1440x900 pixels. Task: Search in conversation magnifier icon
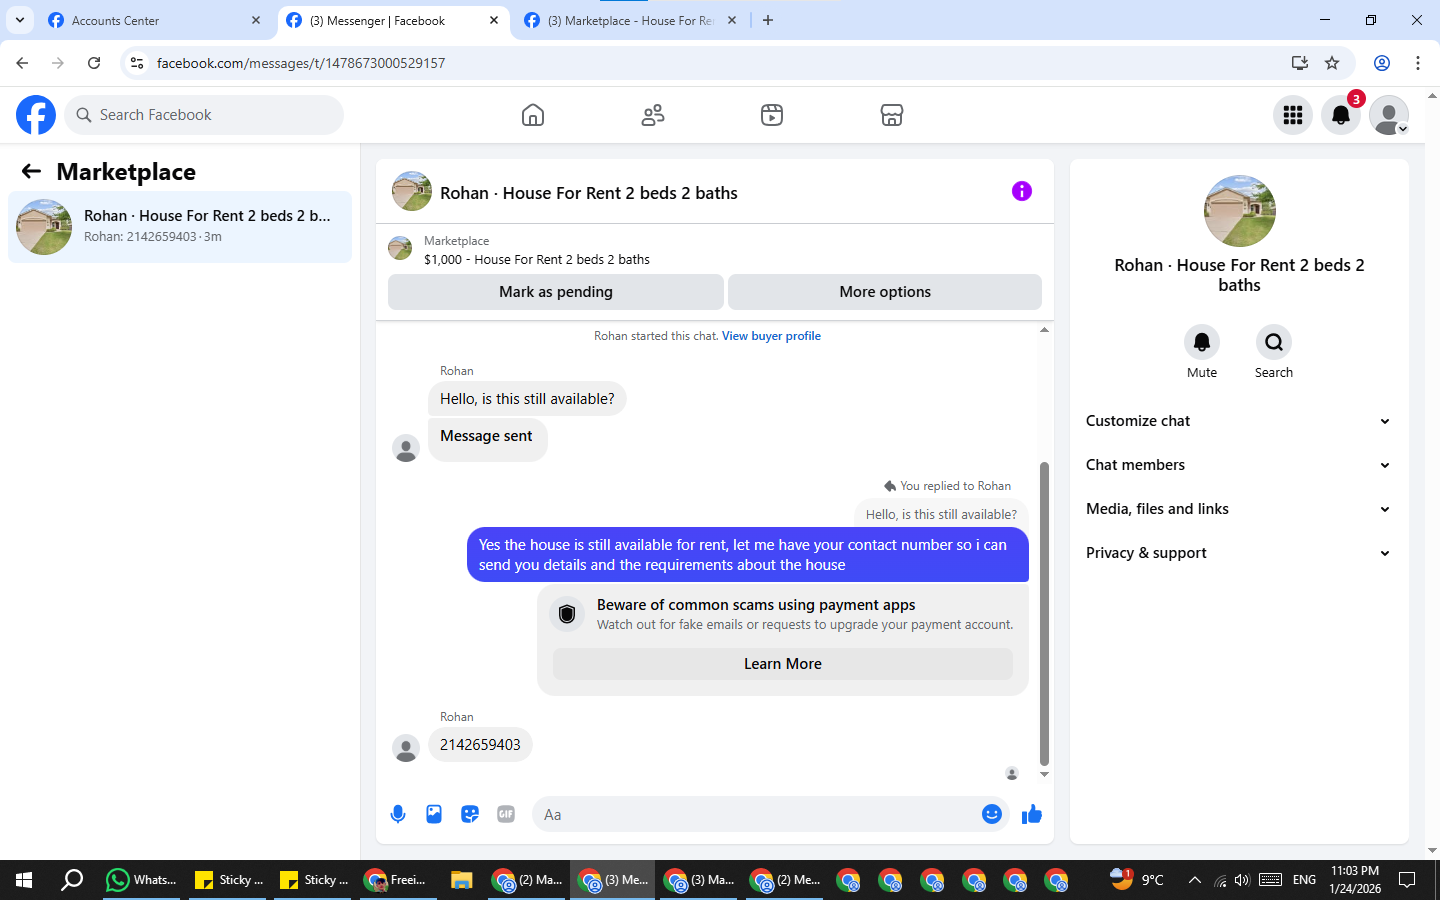(1274, 342)
